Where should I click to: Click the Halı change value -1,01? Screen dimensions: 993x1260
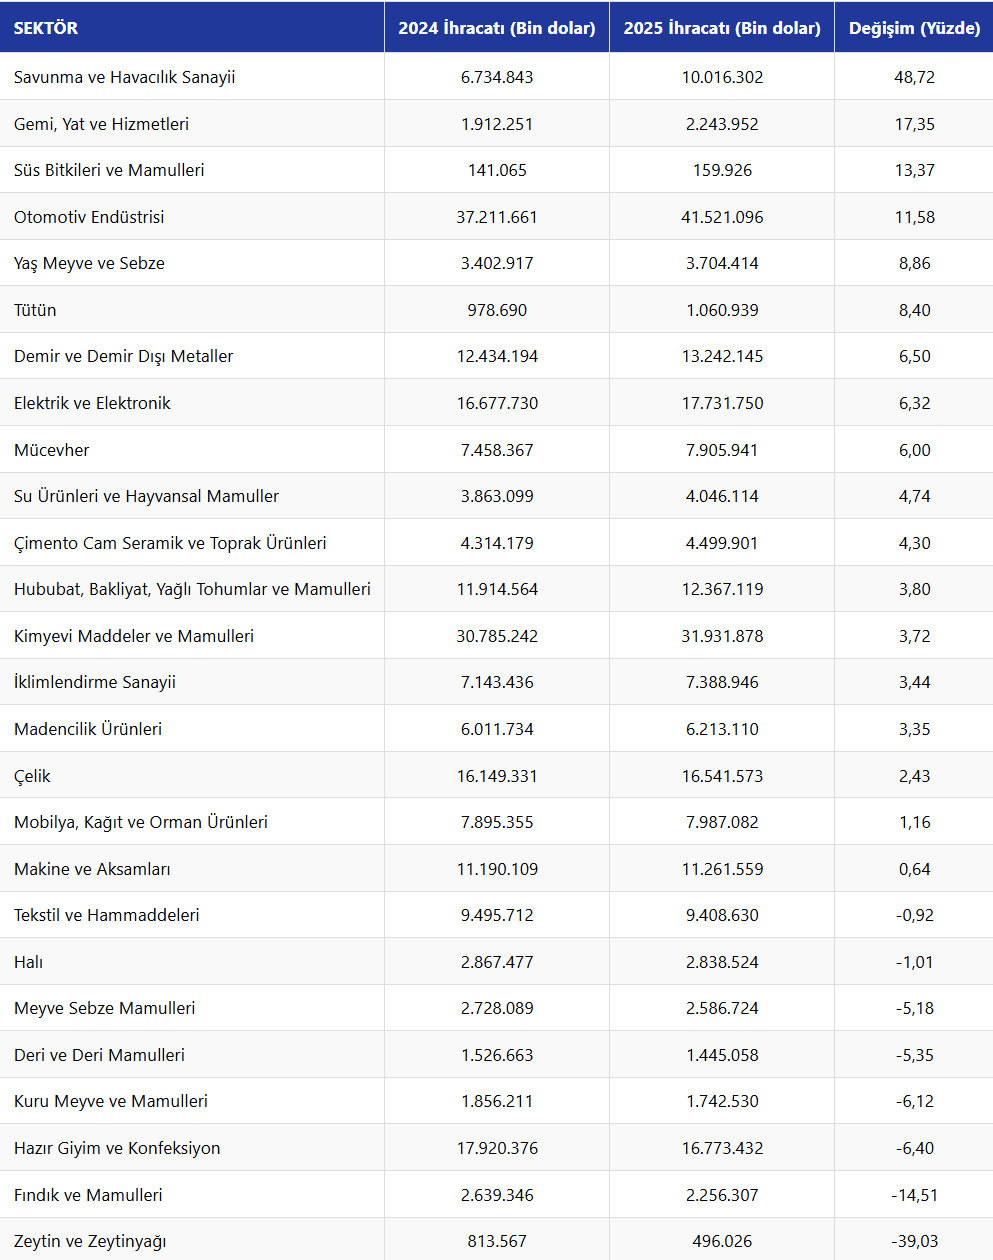click(x=914, y=962)
